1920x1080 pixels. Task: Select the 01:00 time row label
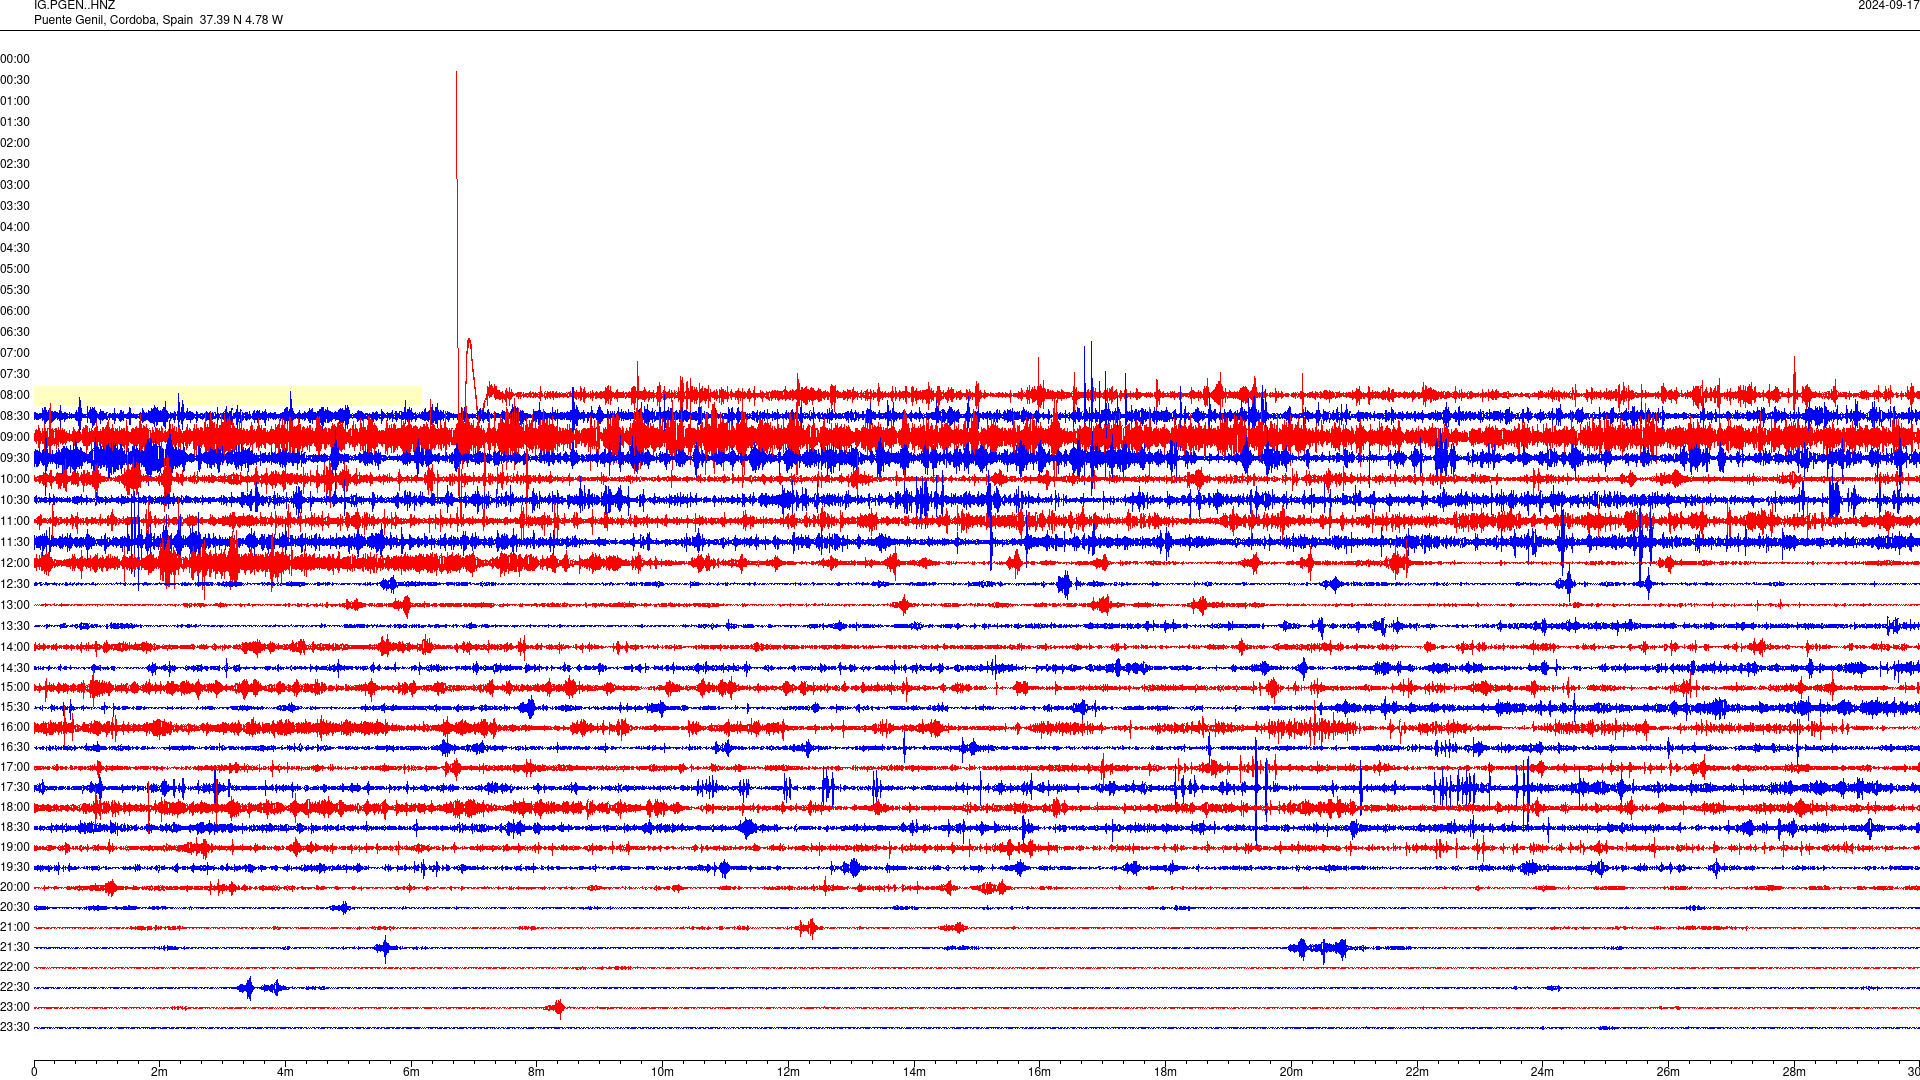[15, 101]
